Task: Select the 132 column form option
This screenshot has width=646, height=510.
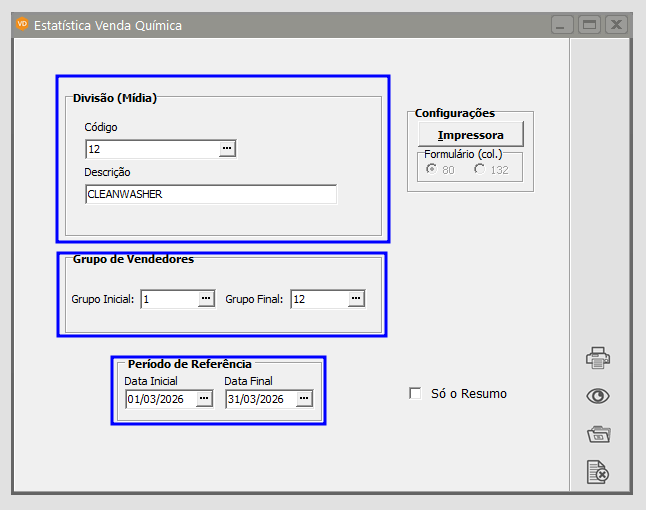Action: [x=480, y=170]
